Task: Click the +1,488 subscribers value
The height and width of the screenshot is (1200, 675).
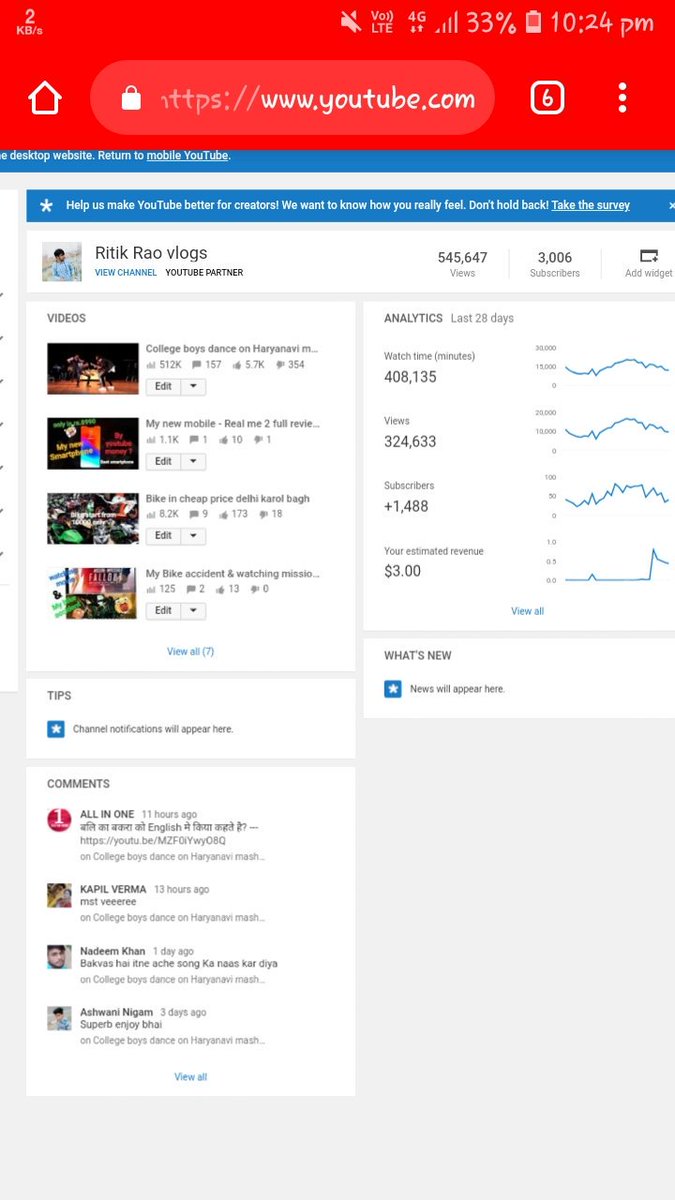Action: click(406, 506)
